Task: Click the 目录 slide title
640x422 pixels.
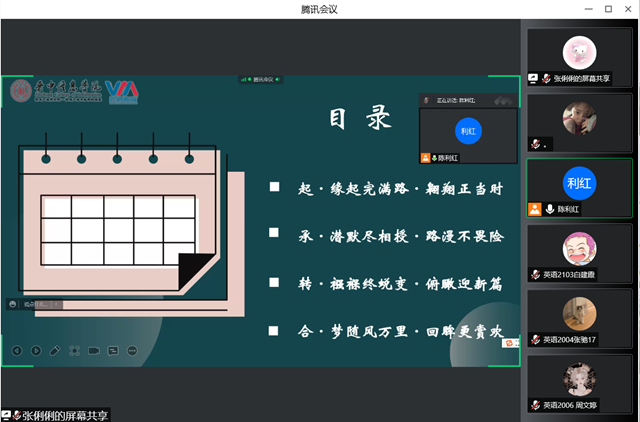Action: tap(360, 119)
